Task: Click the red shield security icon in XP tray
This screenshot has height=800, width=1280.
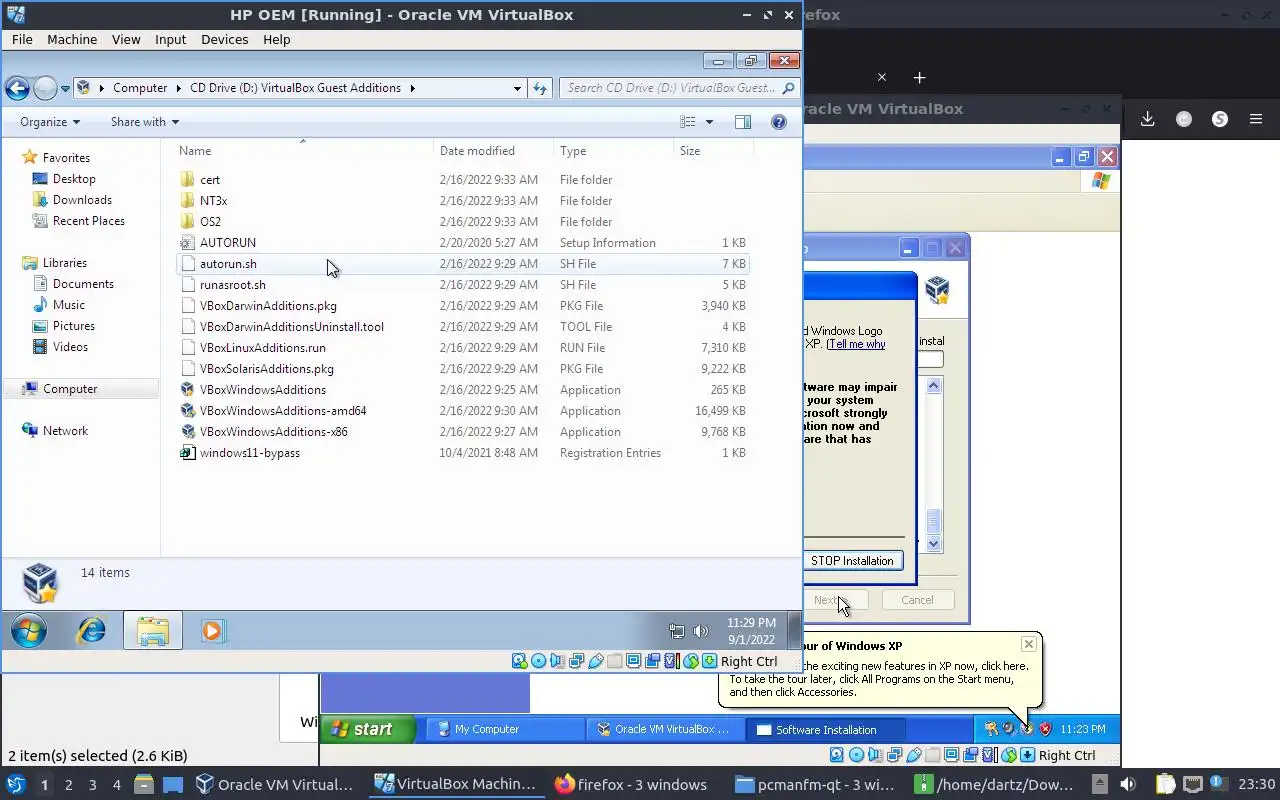Action: (1046, 729)
